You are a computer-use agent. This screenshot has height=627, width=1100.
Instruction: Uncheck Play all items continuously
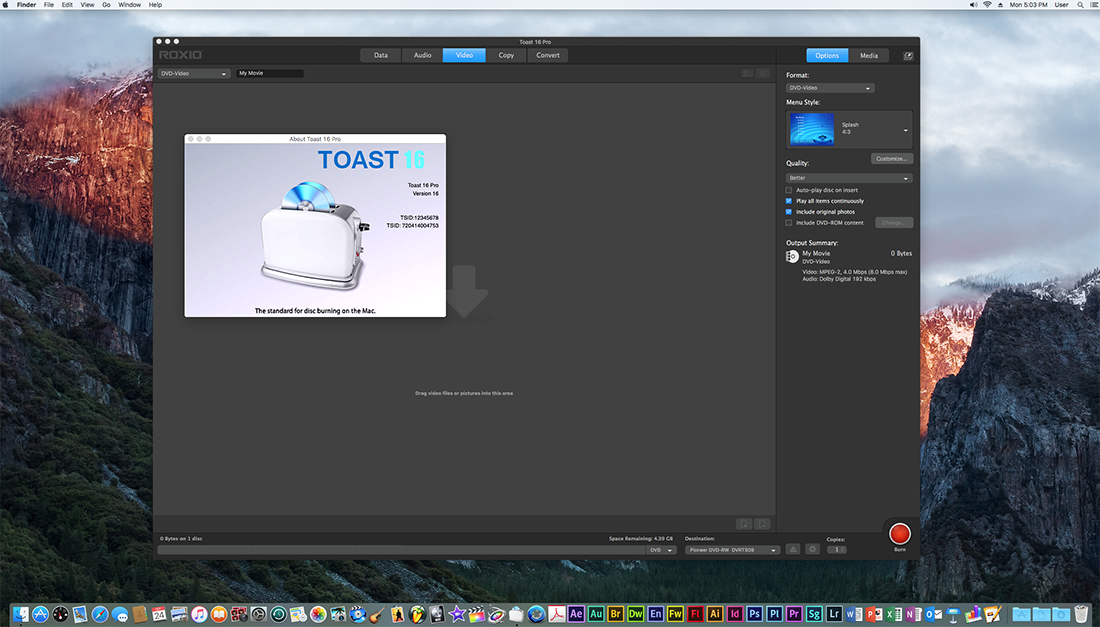click(x=789, y=201)
